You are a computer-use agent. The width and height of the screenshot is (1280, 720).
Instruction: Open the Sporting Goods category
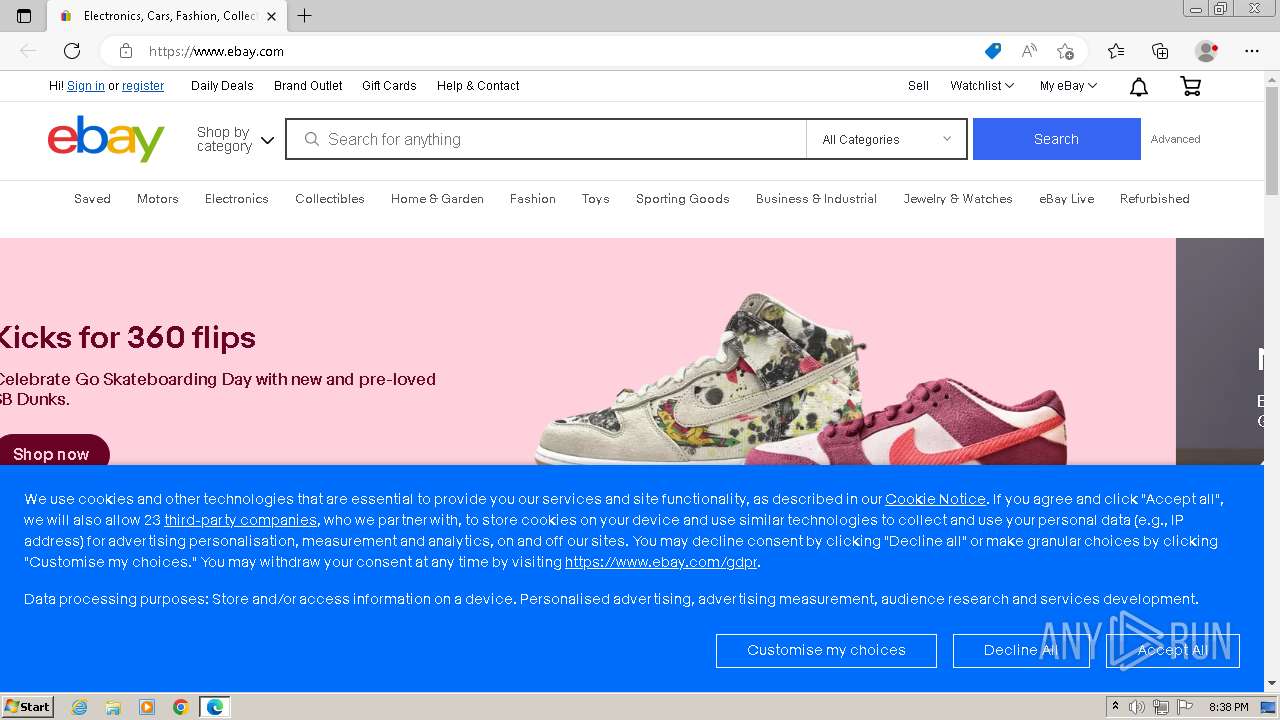pyautogui.click(x=683, y=199)
